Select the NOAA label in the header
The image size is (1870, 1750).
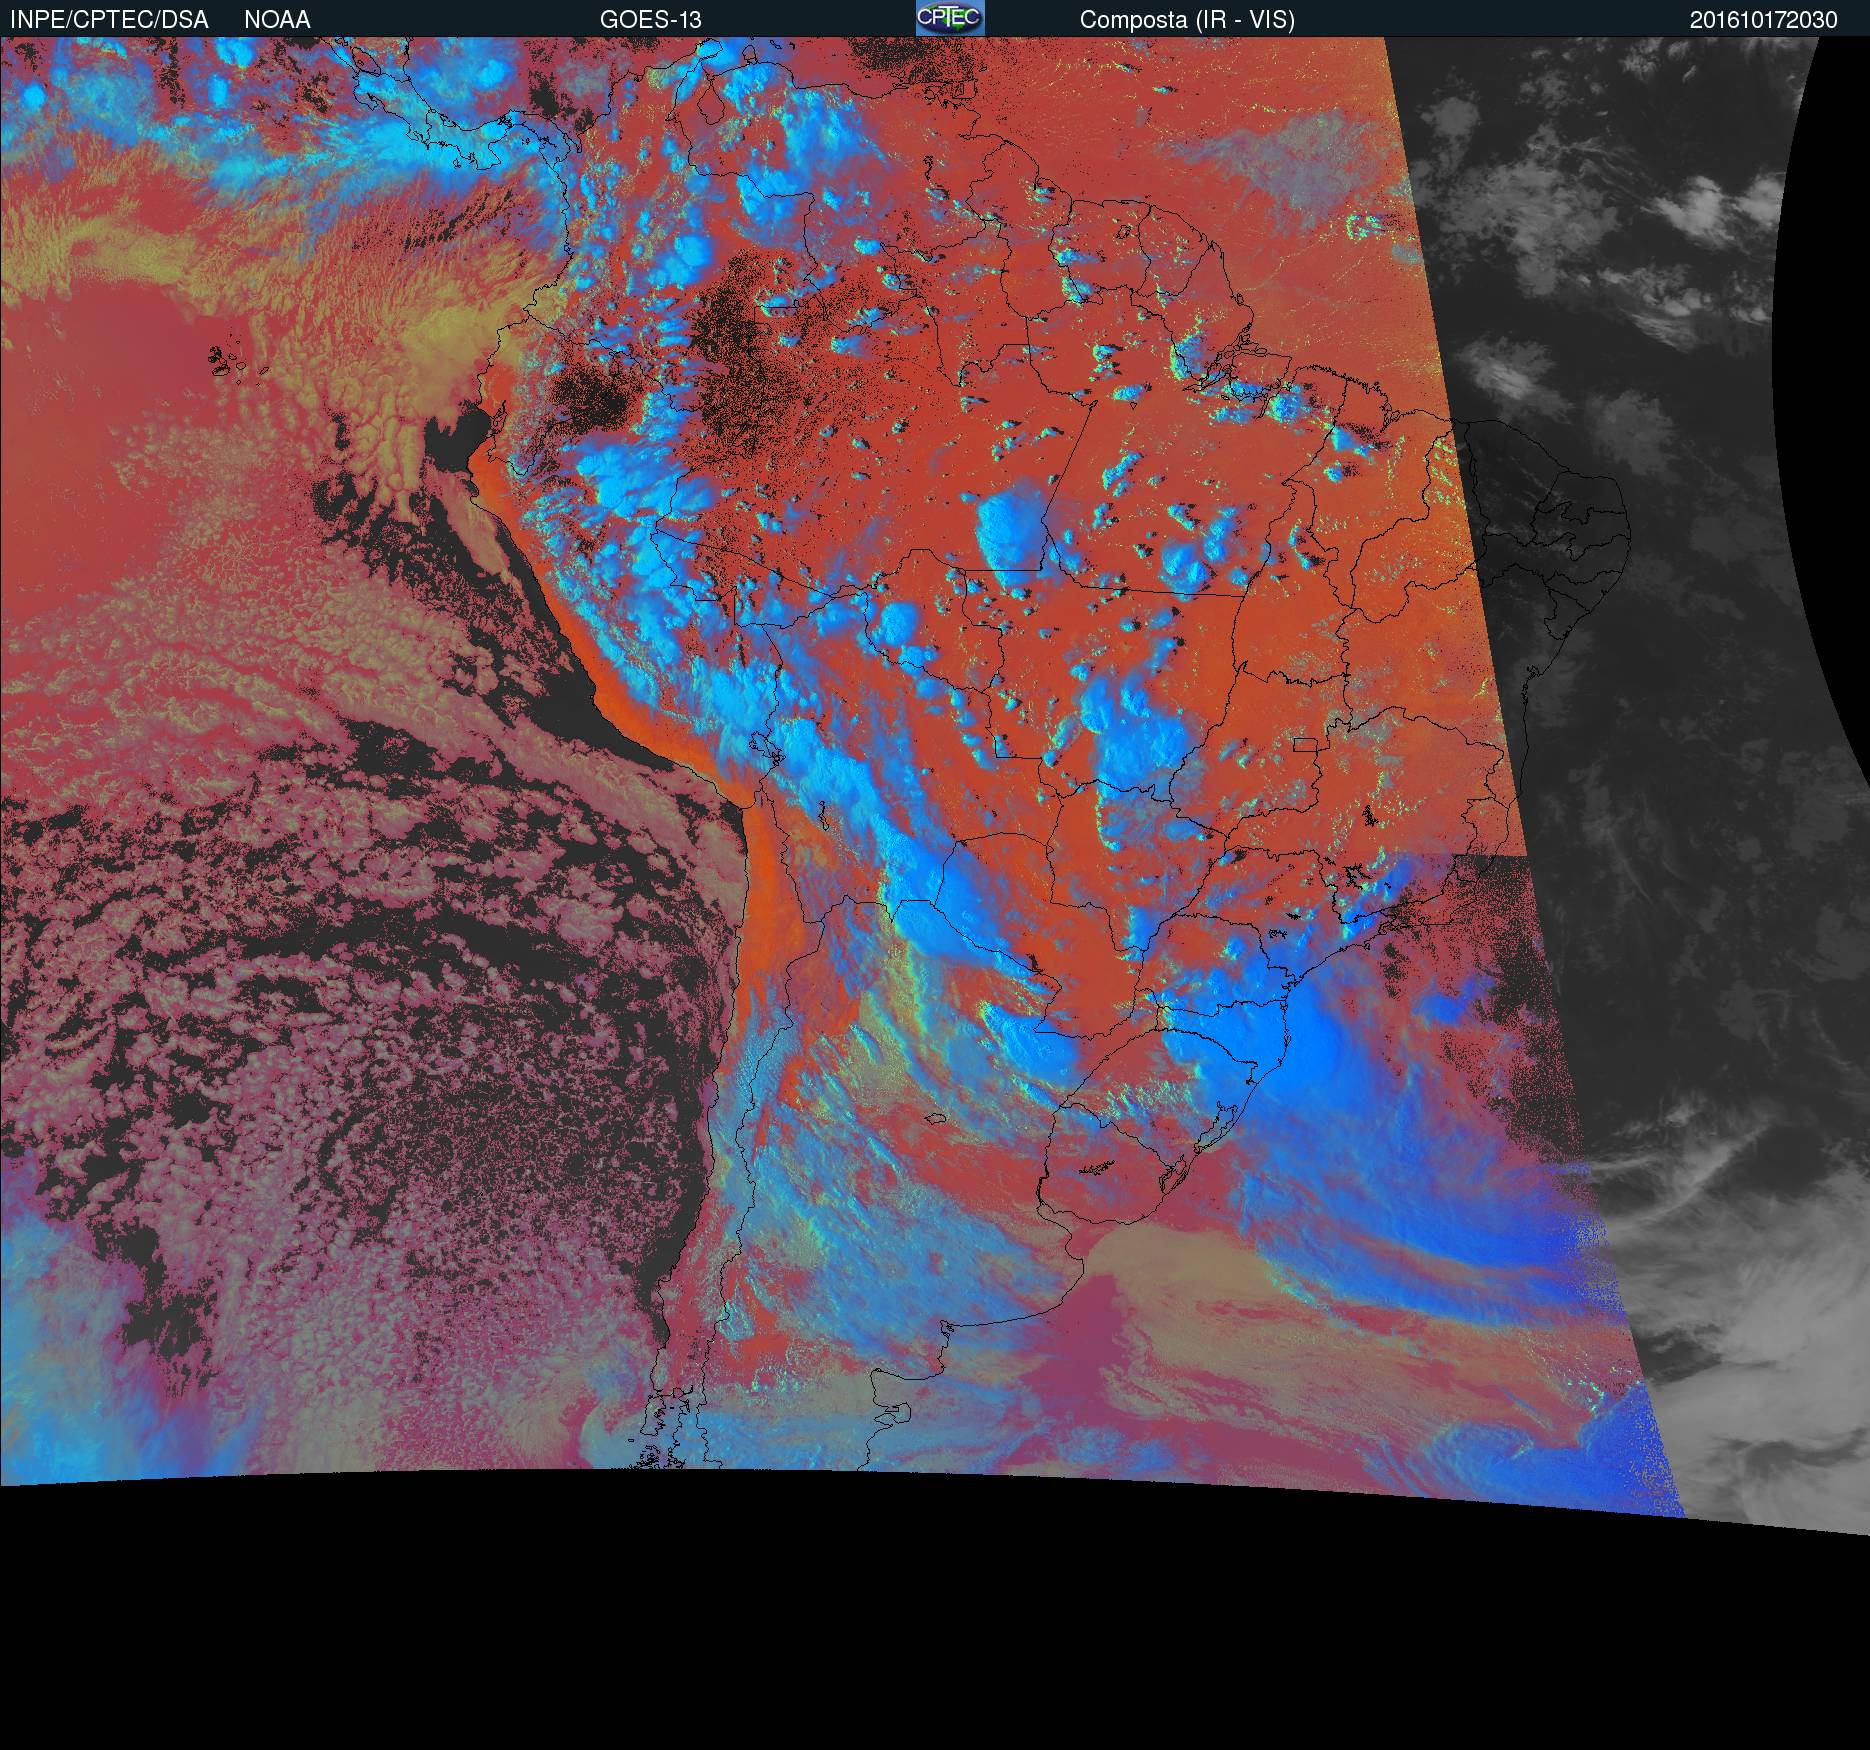point(277,20)
